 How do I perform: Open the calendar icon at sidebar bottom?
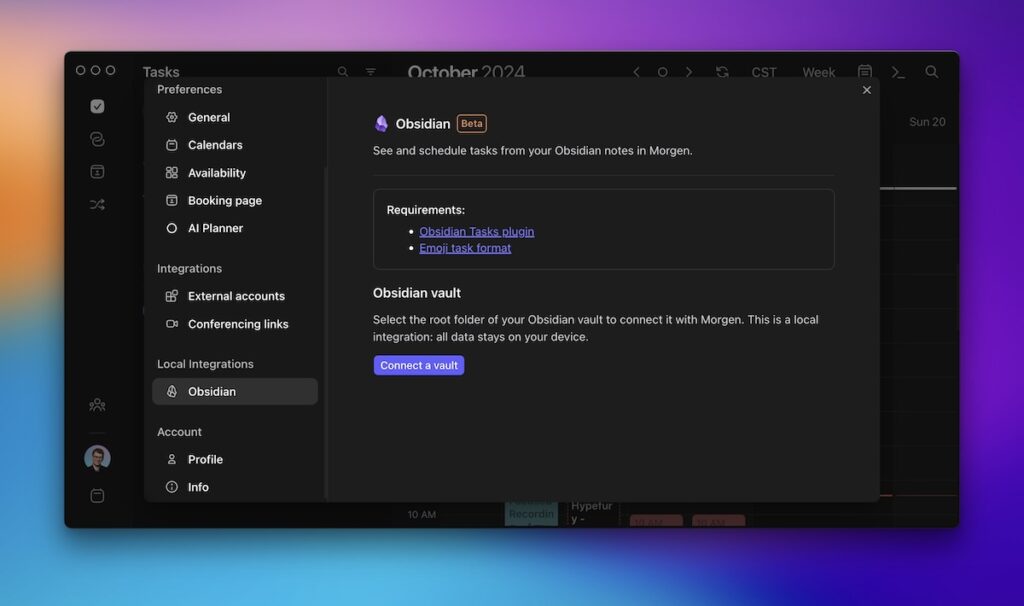(97, 494)
